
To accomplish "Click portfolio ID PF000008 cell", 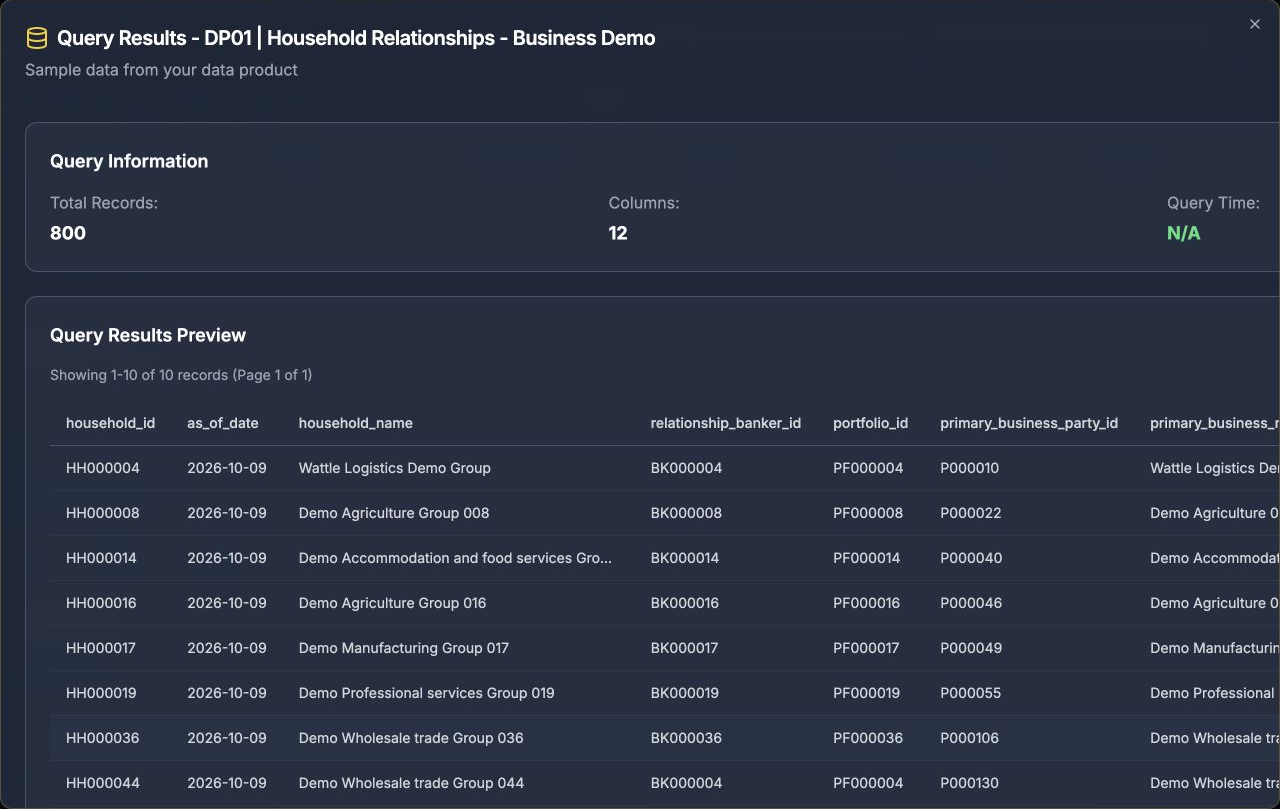I will click(x=868, y=513).
